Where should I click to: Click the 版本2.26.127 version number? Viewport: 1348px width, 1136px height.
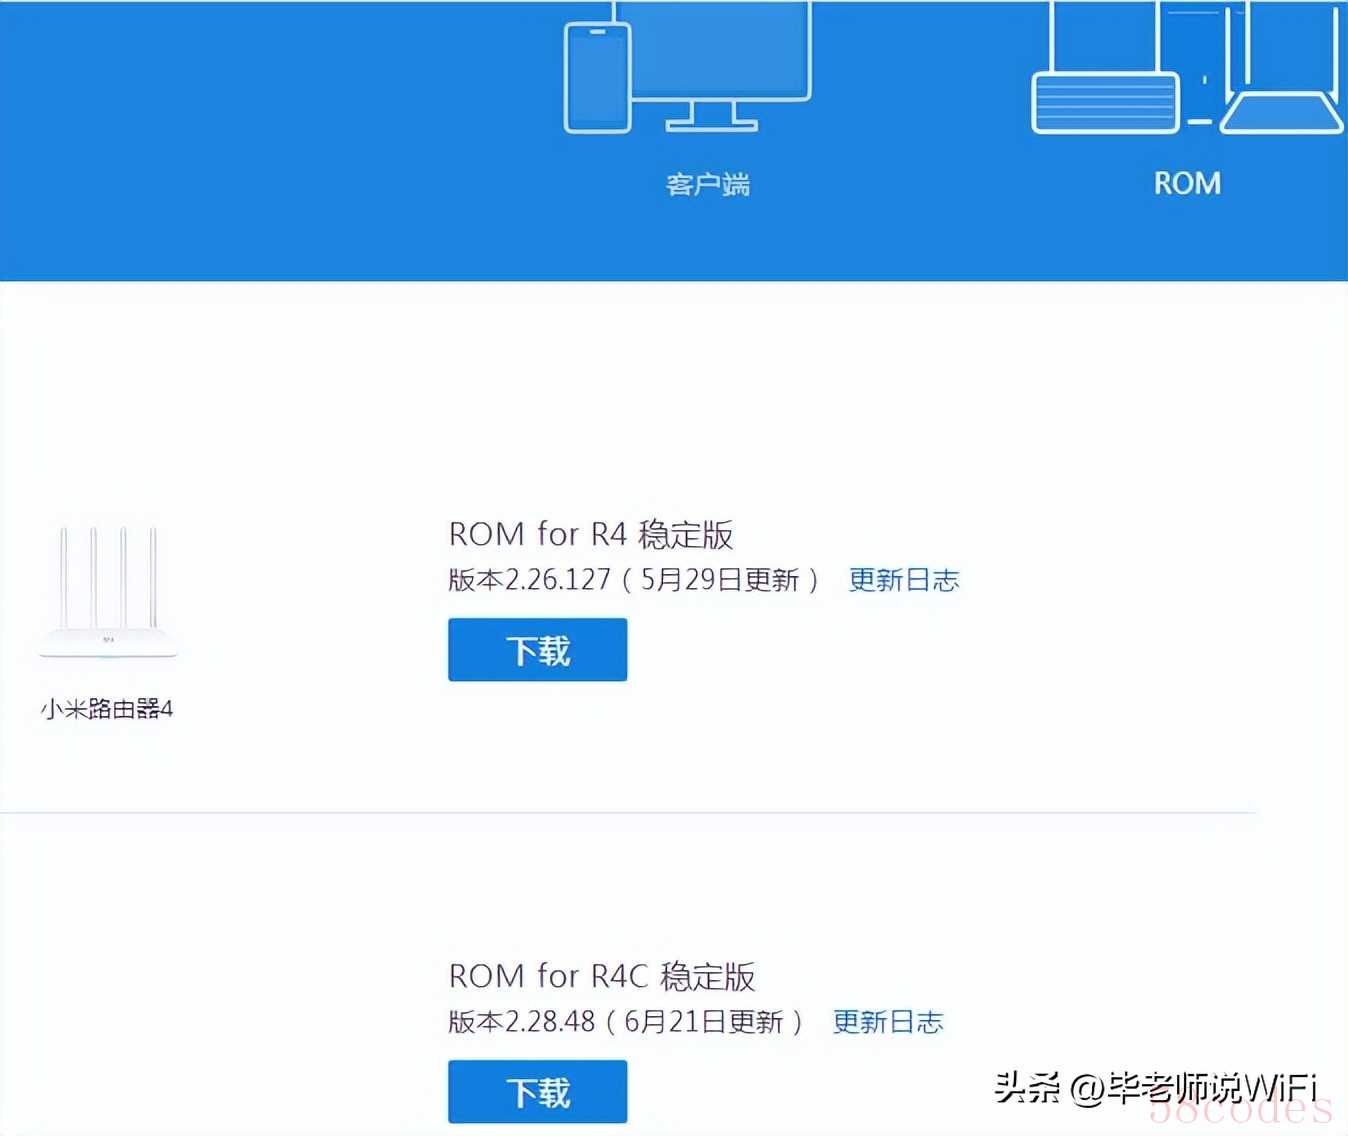pos(529,580)
